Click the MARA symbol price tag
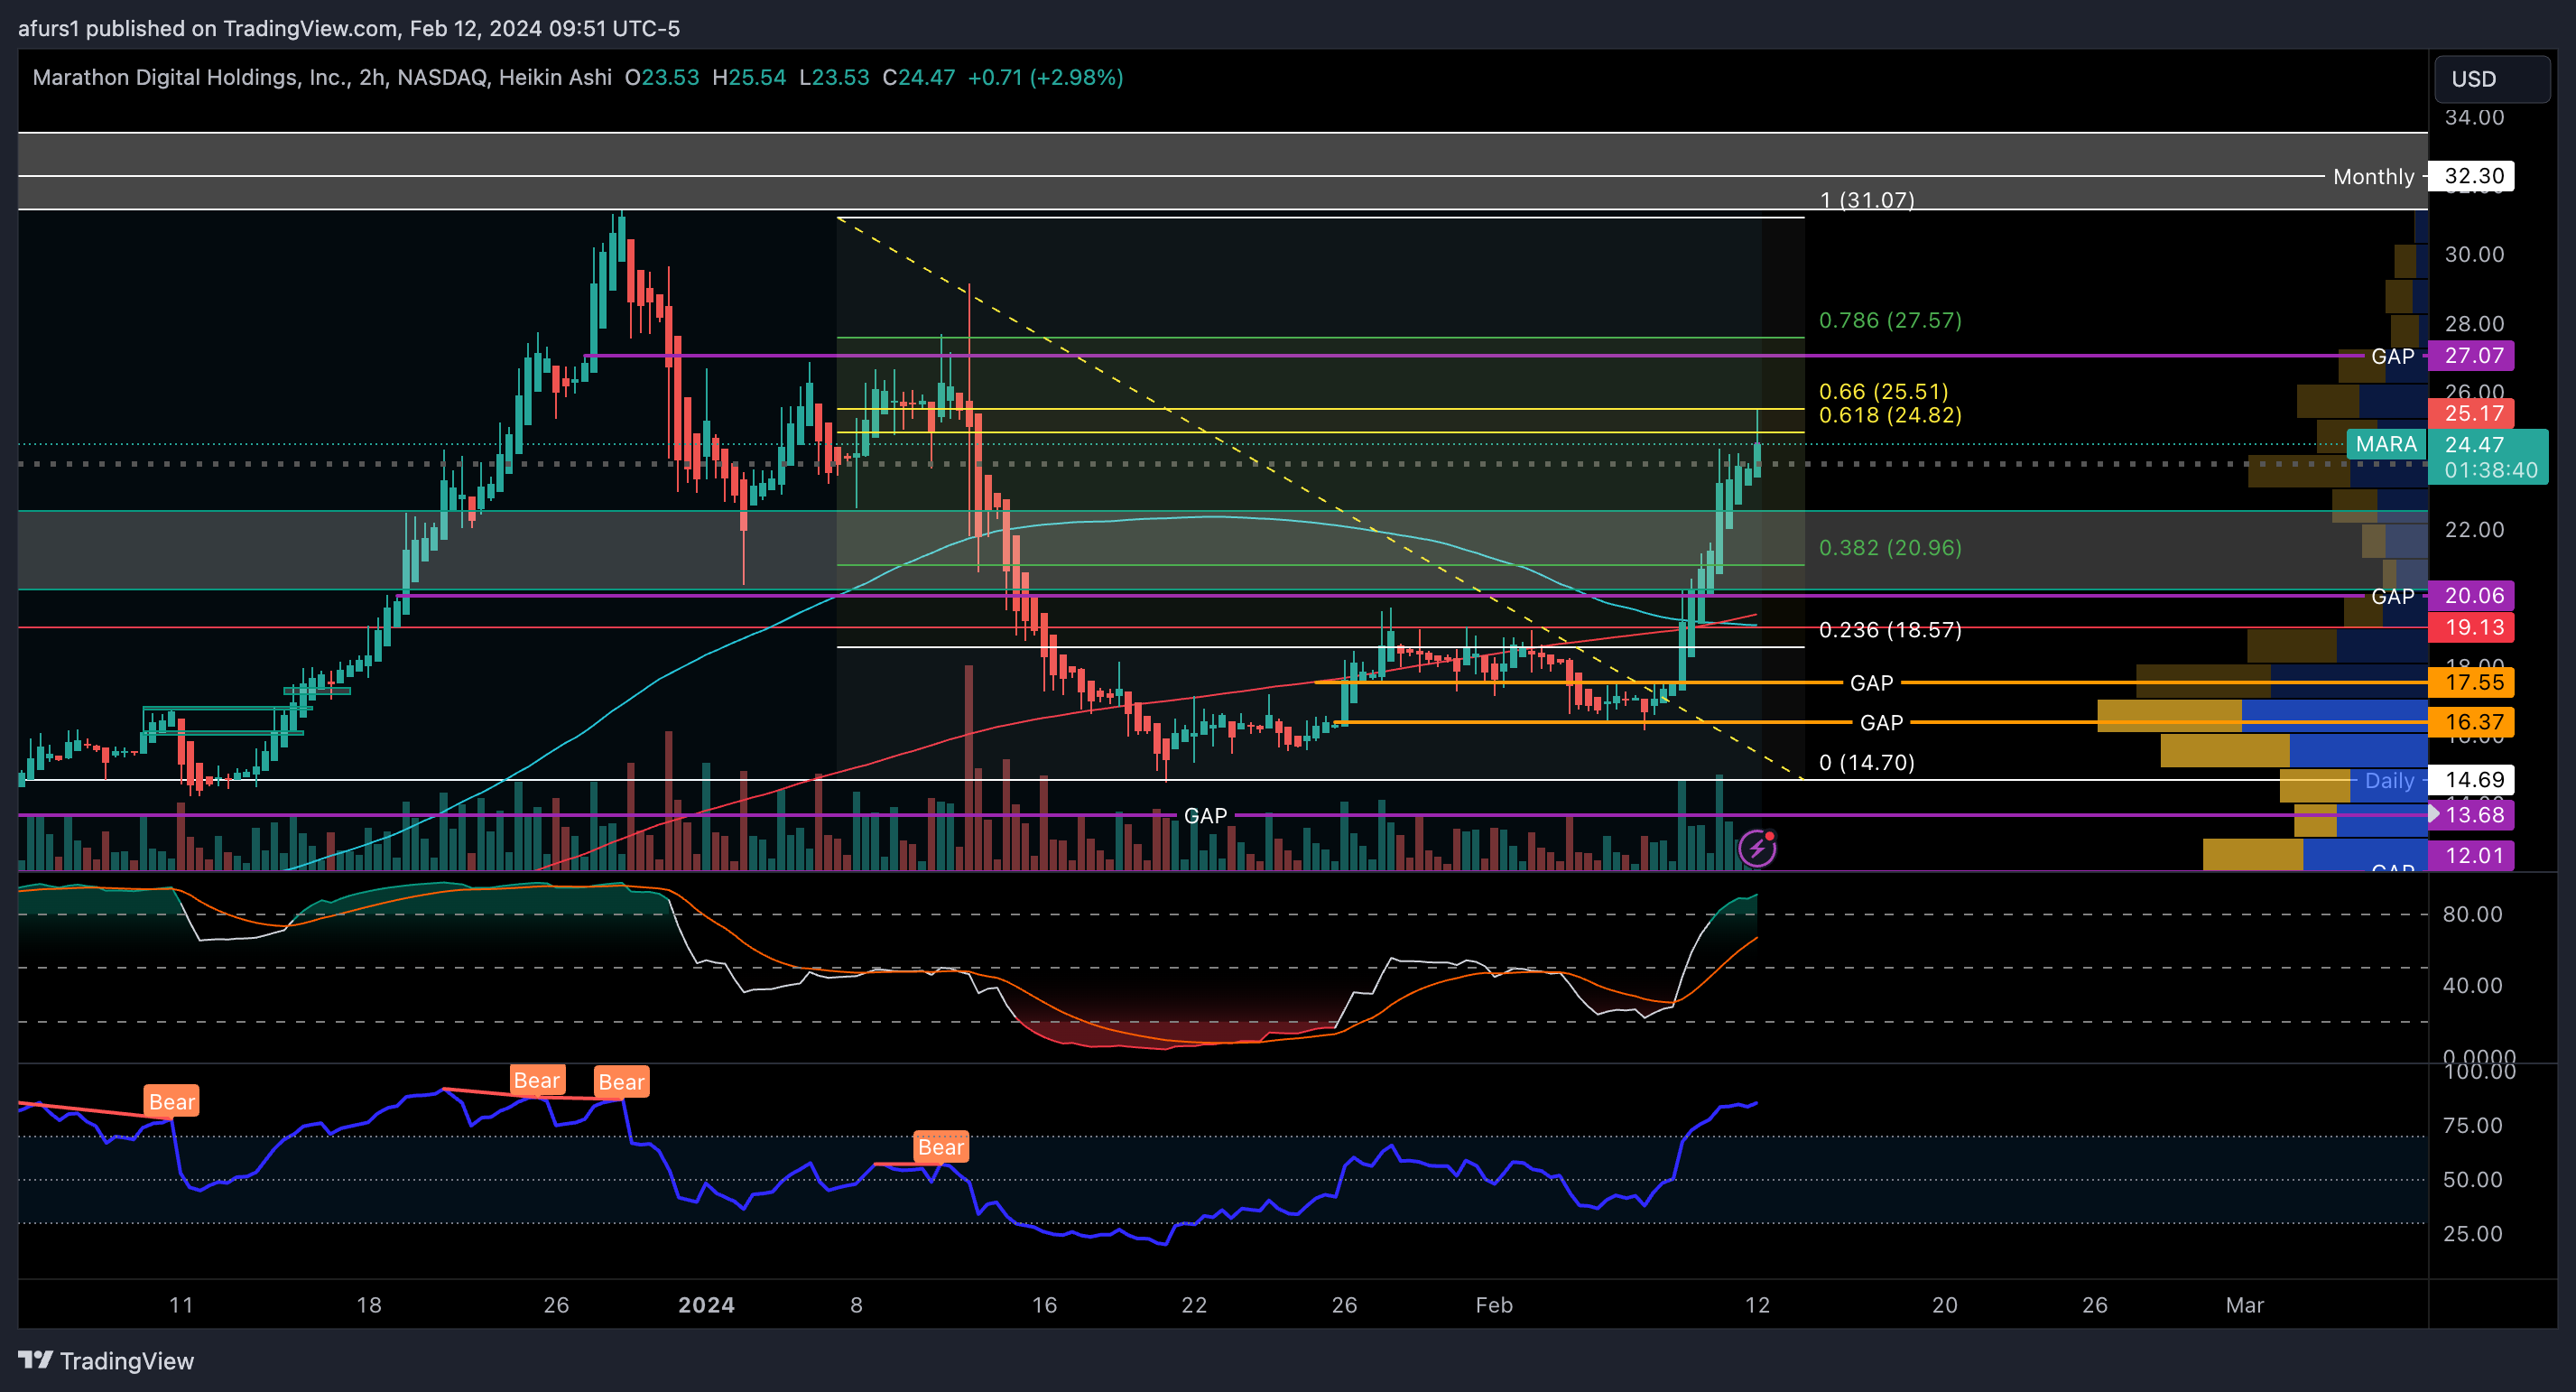The width and height of the screenshot is (2576, 1392). tap(2386, 444)
